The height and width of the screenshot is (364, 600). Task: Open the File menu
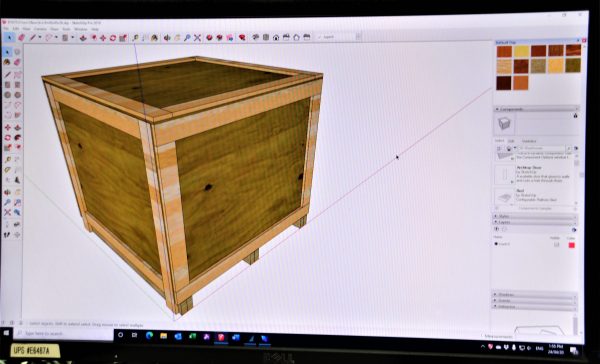(x=6, y=29)
